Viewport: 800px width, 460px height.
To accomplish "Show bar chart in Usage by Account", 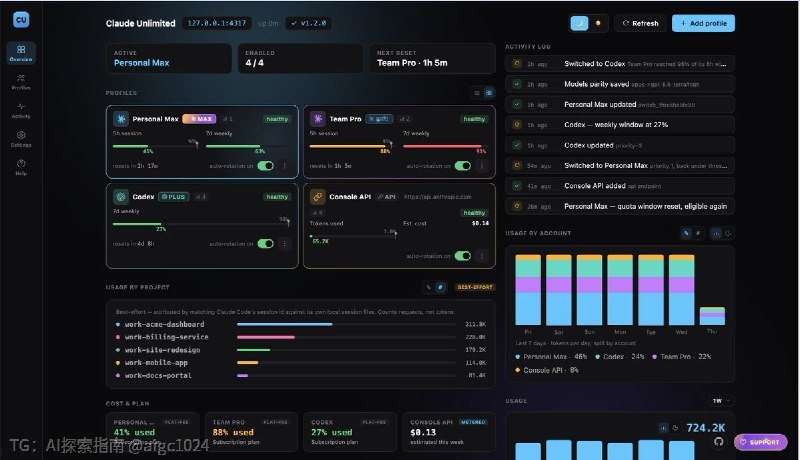I will tap(716, 234).
